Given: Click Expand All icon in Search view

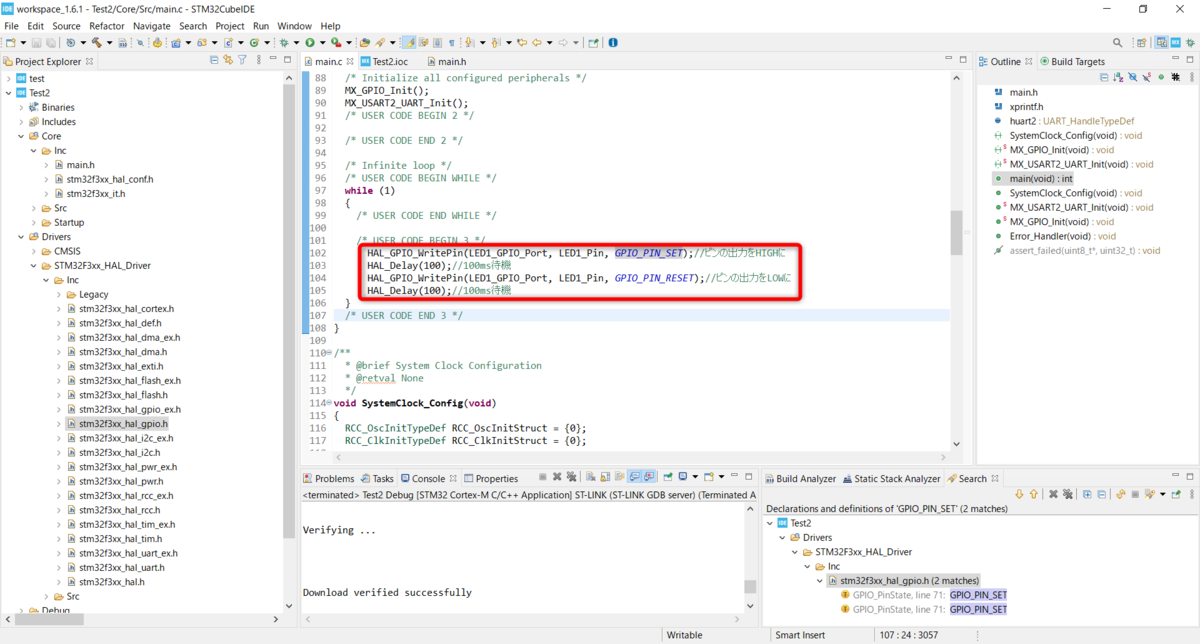Looking at the screenshot, I should tap(1087, 494).
